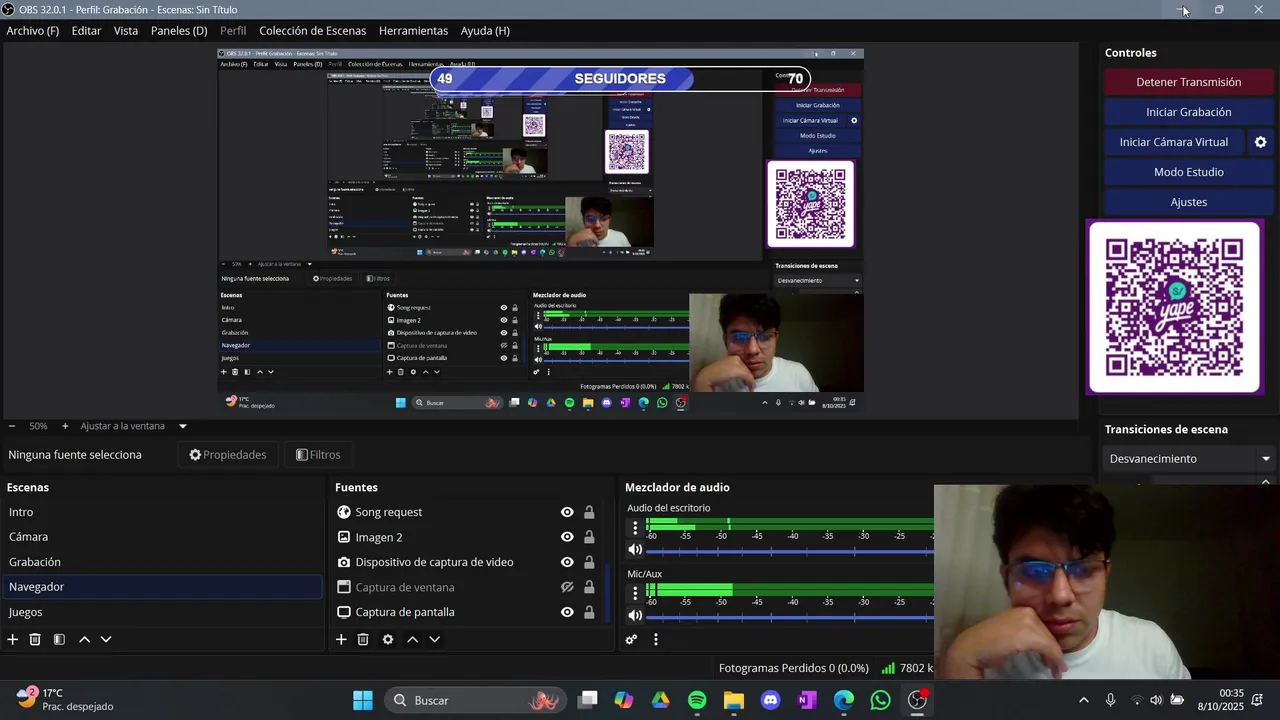Hide Dispositivo de captura de video source
The height and width of the screenshot is (720, 1280).
[x=567, y=562]
